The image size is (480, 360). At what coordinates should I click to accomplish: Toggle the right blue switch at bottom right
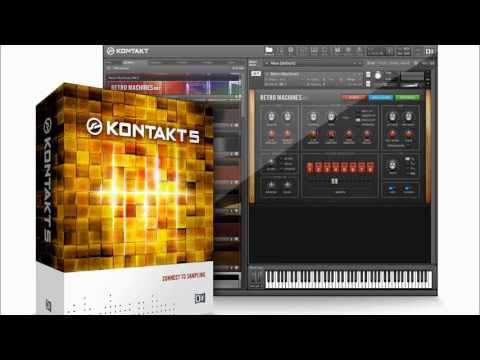pos(409,189)
